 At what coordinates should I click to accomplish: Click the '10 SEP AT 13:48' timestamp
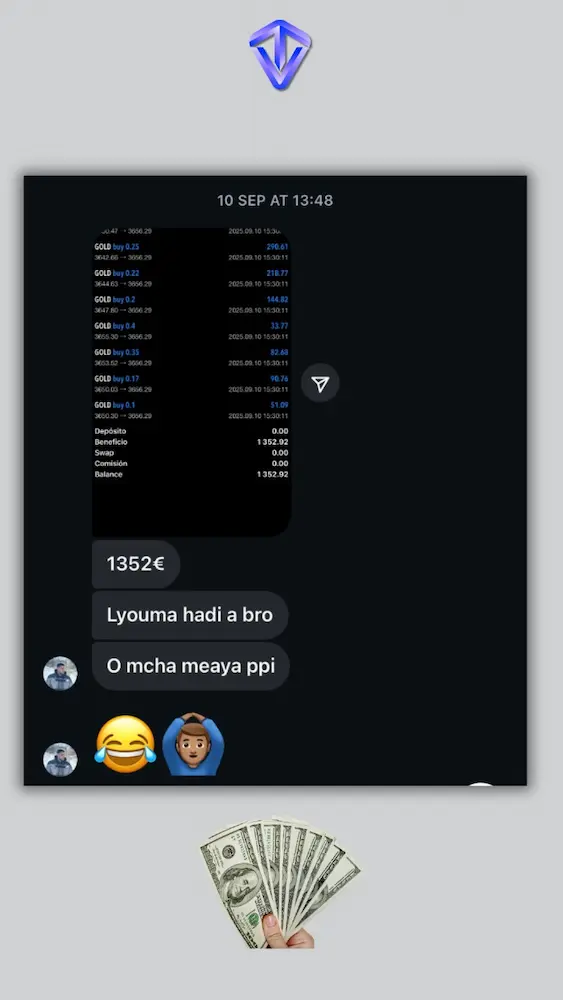pos(275,200)
